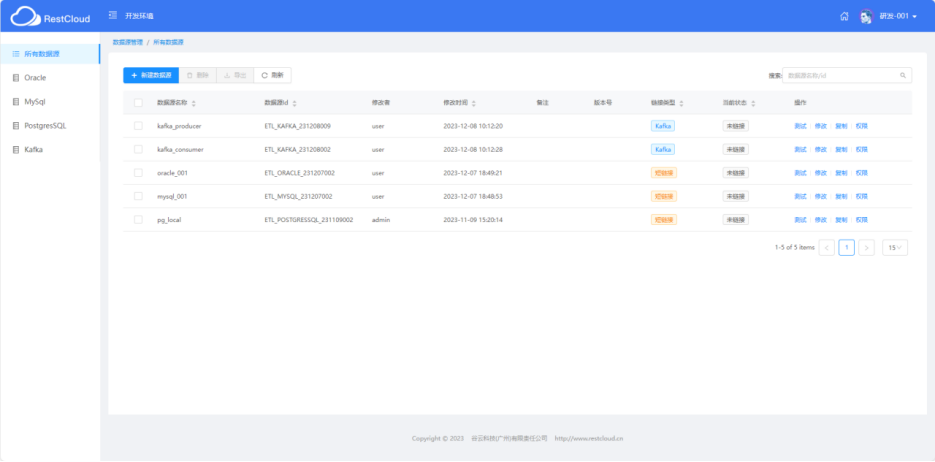935x462 pixels.
Task: Sort by 当前状态 column arrows
Action: pyautogui.click(x=753, y=103)
